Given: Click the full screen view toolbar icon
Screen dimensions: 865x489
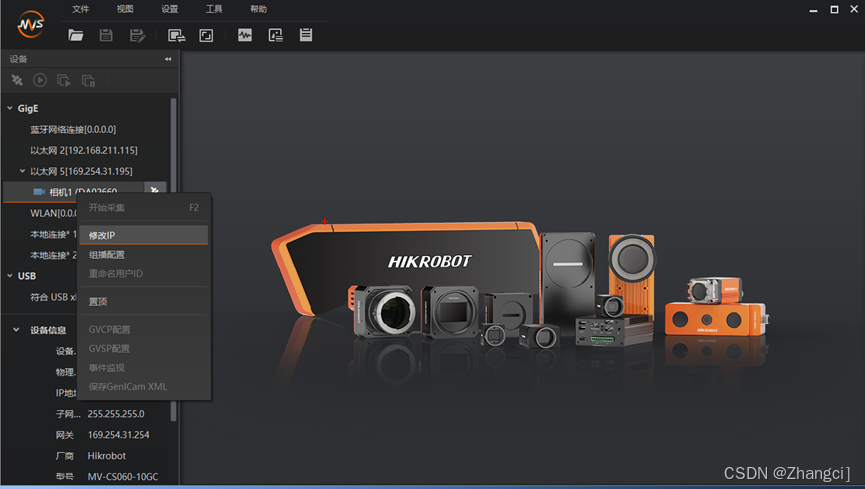Looking at the screenshot, I should click(206, 35).
